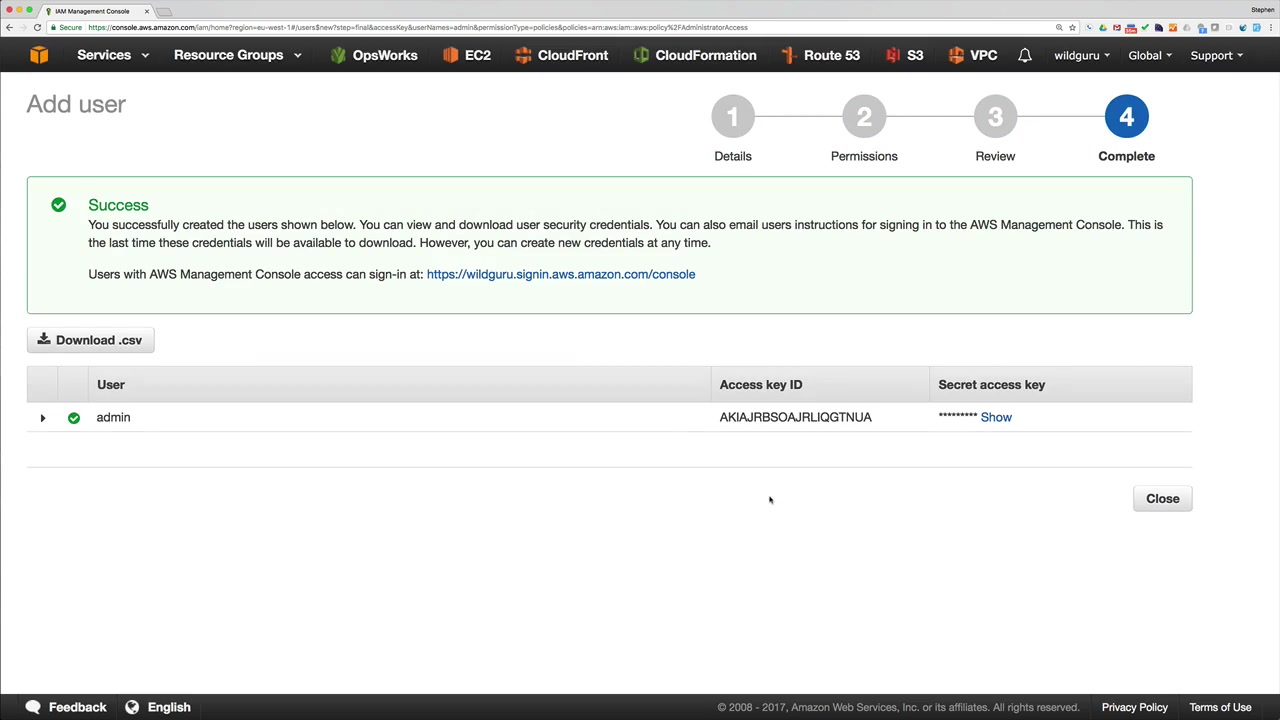
Task: Click the Add user page heading
Action: (x=76, y=104)
